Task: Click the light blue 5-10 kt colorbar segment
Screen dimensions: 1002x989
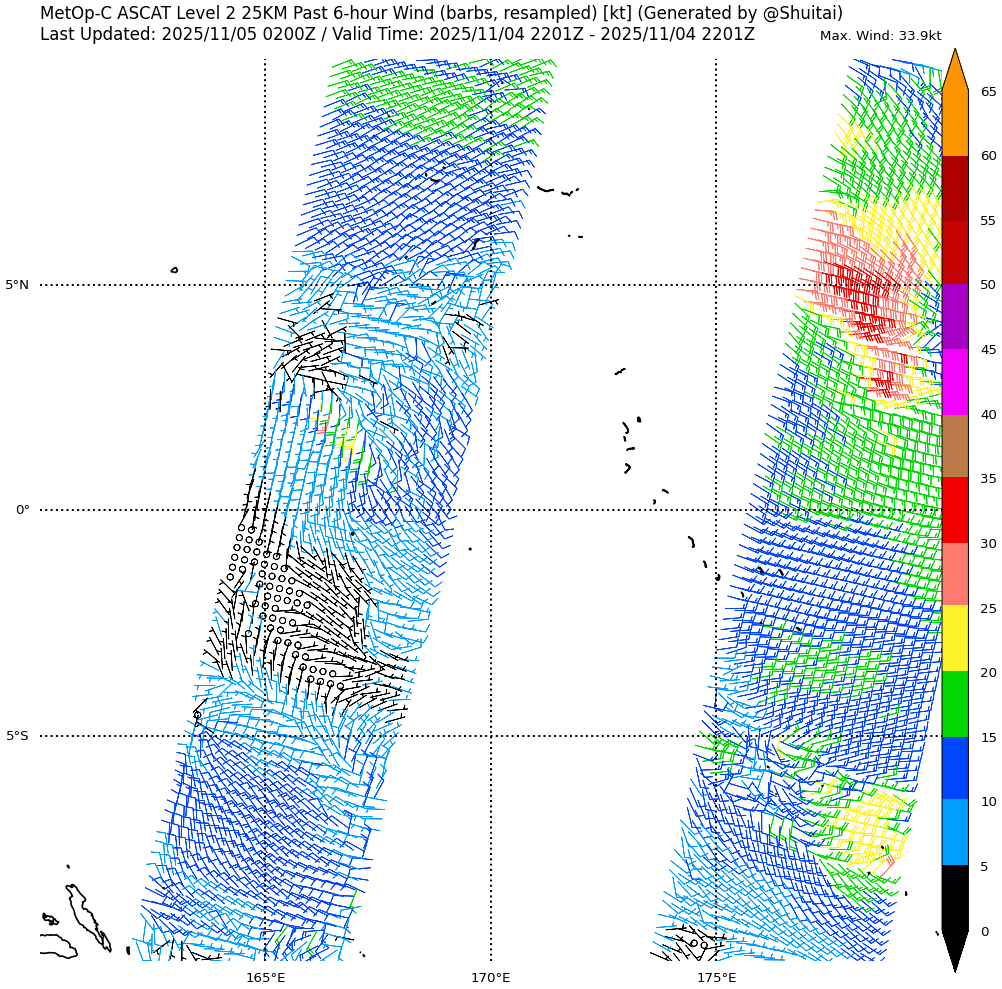Action: [x=955, y=832]
